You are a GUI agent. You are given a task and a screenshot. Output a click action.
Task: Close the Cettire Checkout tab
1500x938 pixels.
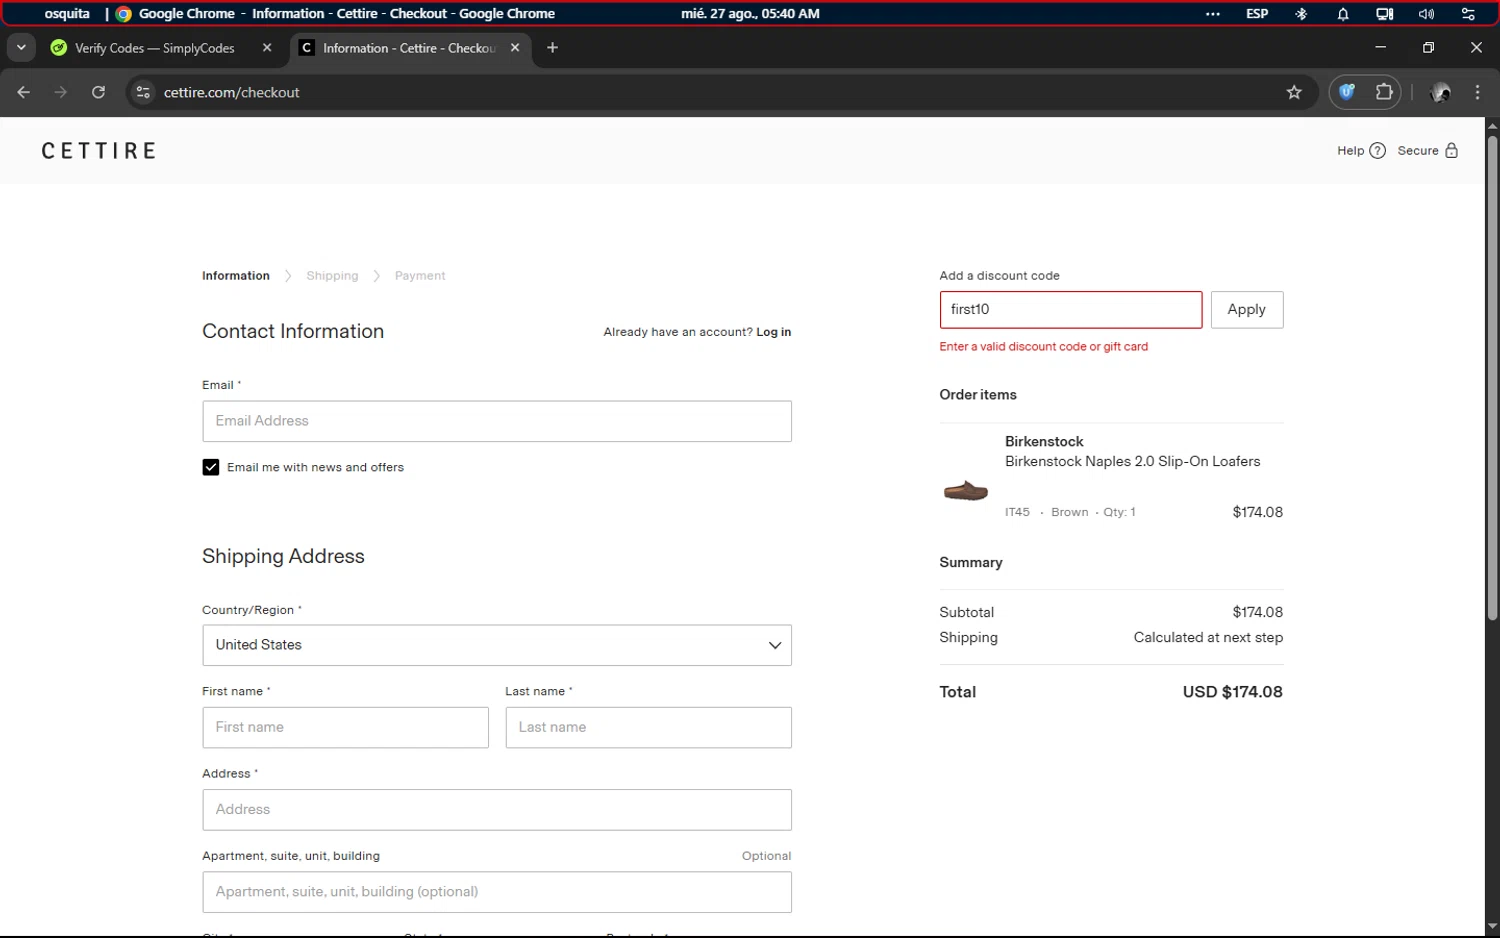point(515,48)
